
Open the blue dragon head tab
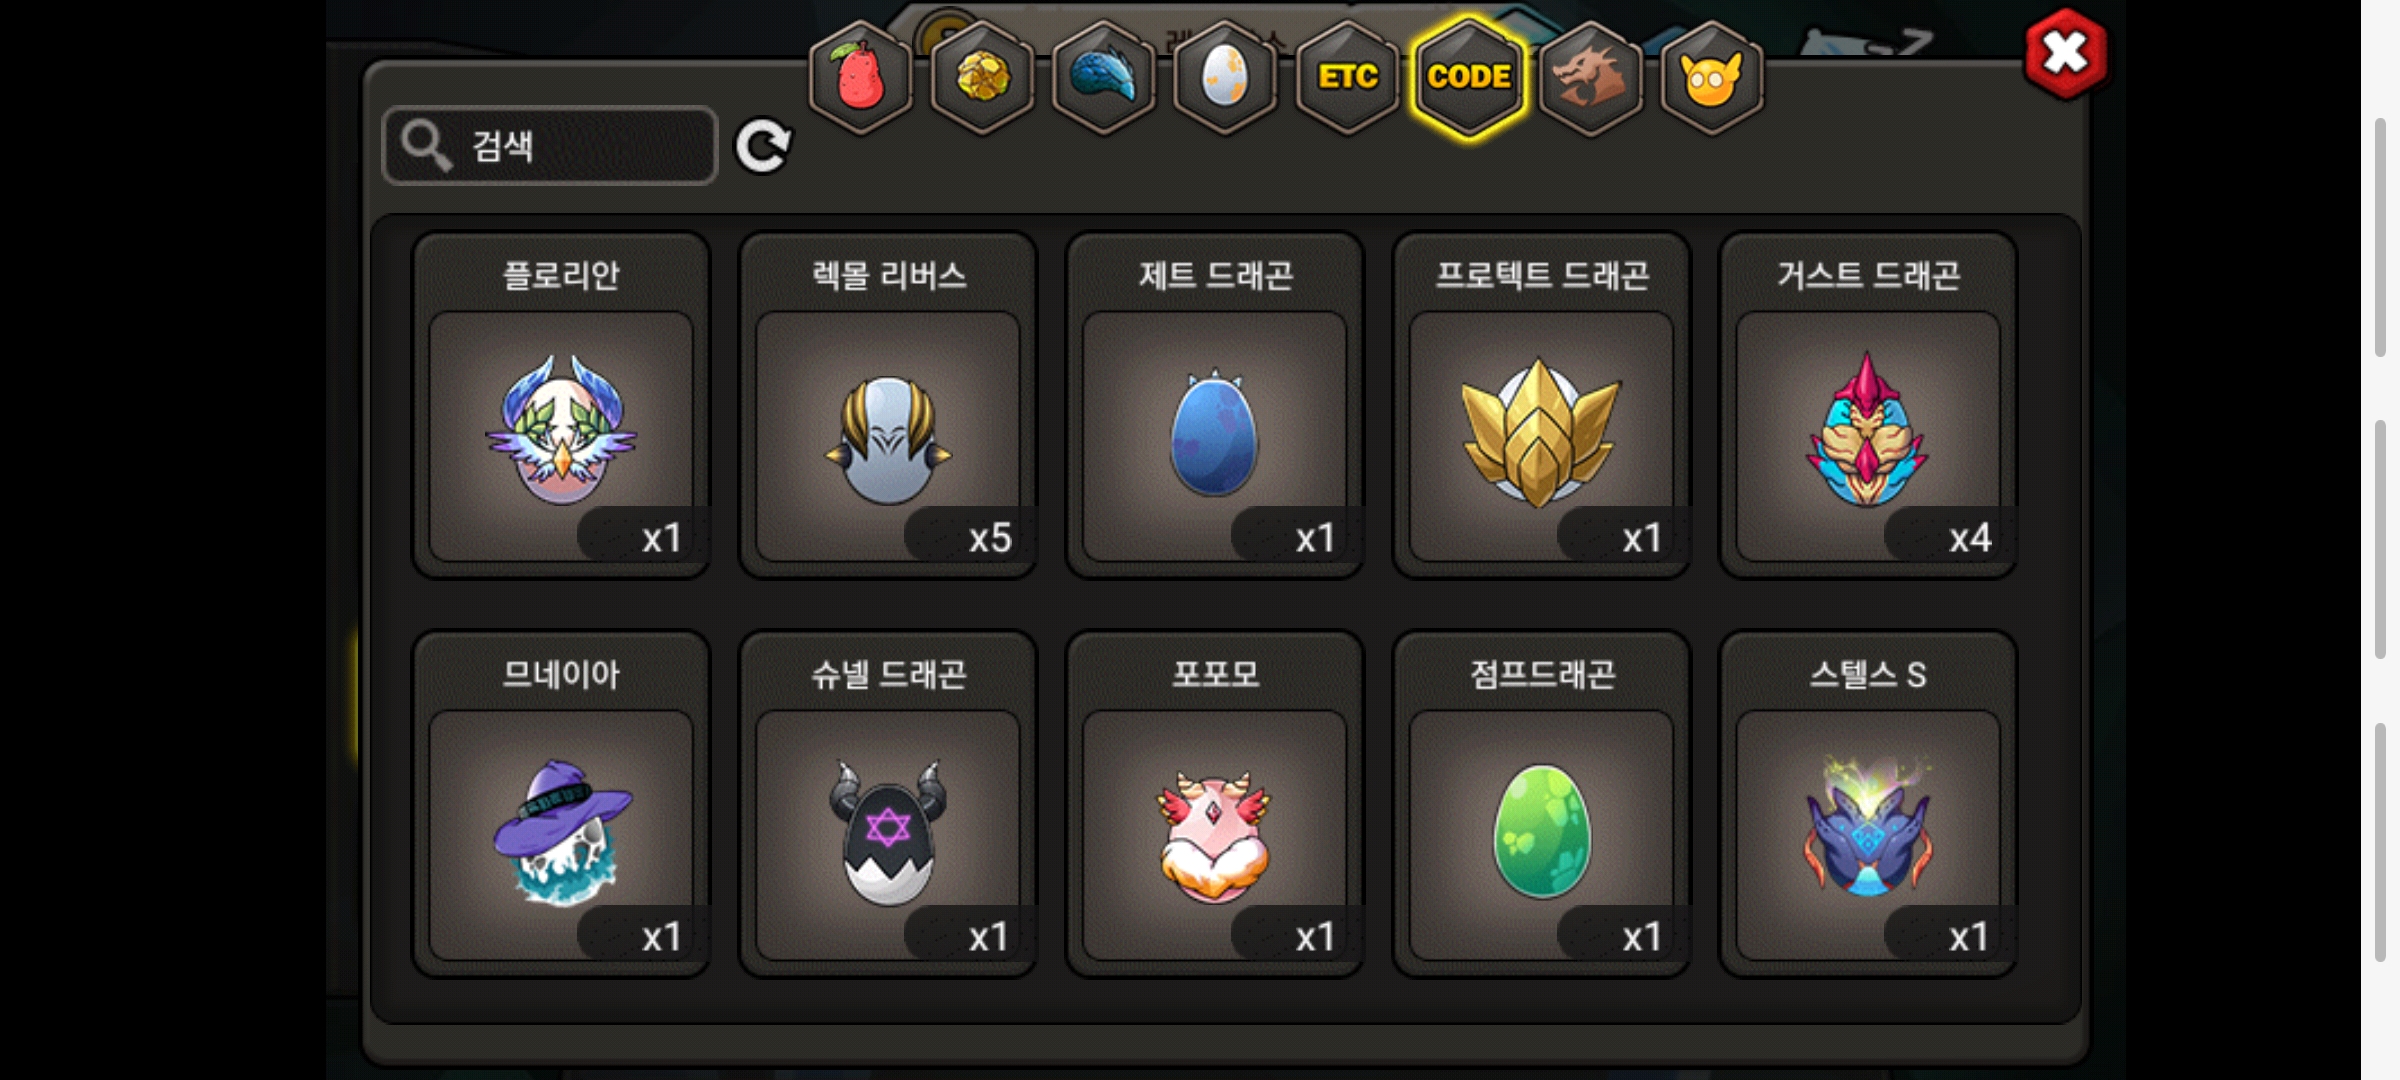(x=1104, y=77)
